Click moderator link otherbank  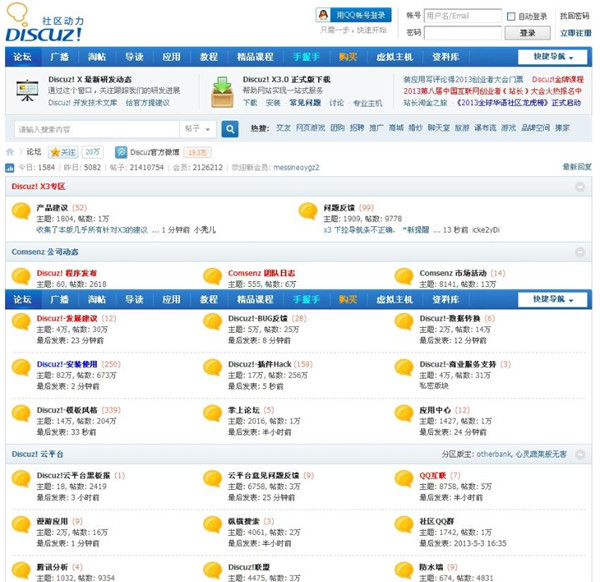click(x=494, y=454)
